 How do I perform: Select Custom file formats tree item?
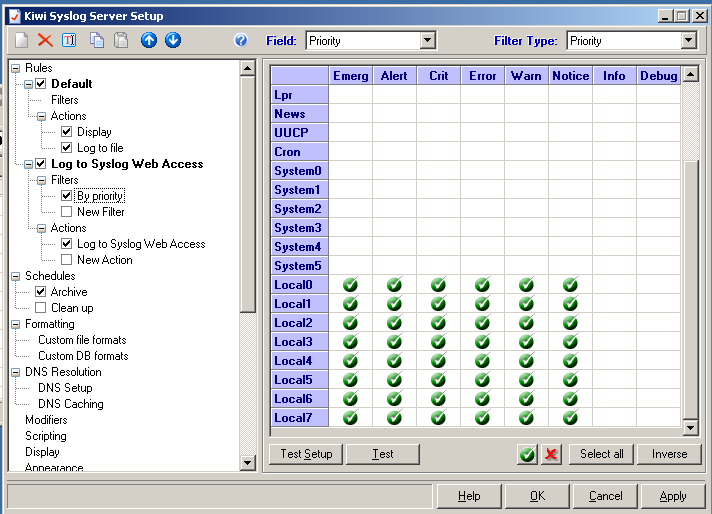pyautogui.click(x=82, y=340)
